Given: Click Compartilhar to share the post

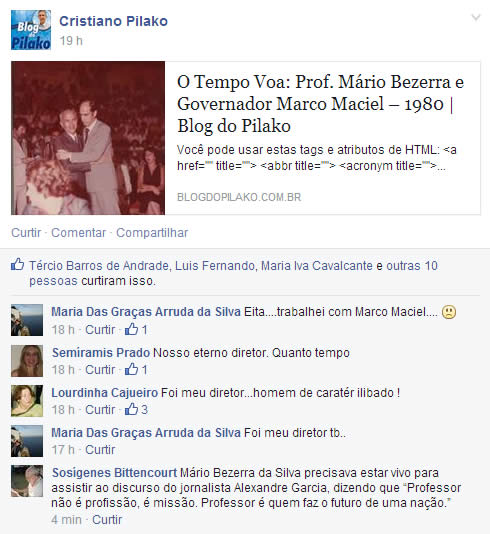Looking at the screenshot, I should tap(152, 233).
